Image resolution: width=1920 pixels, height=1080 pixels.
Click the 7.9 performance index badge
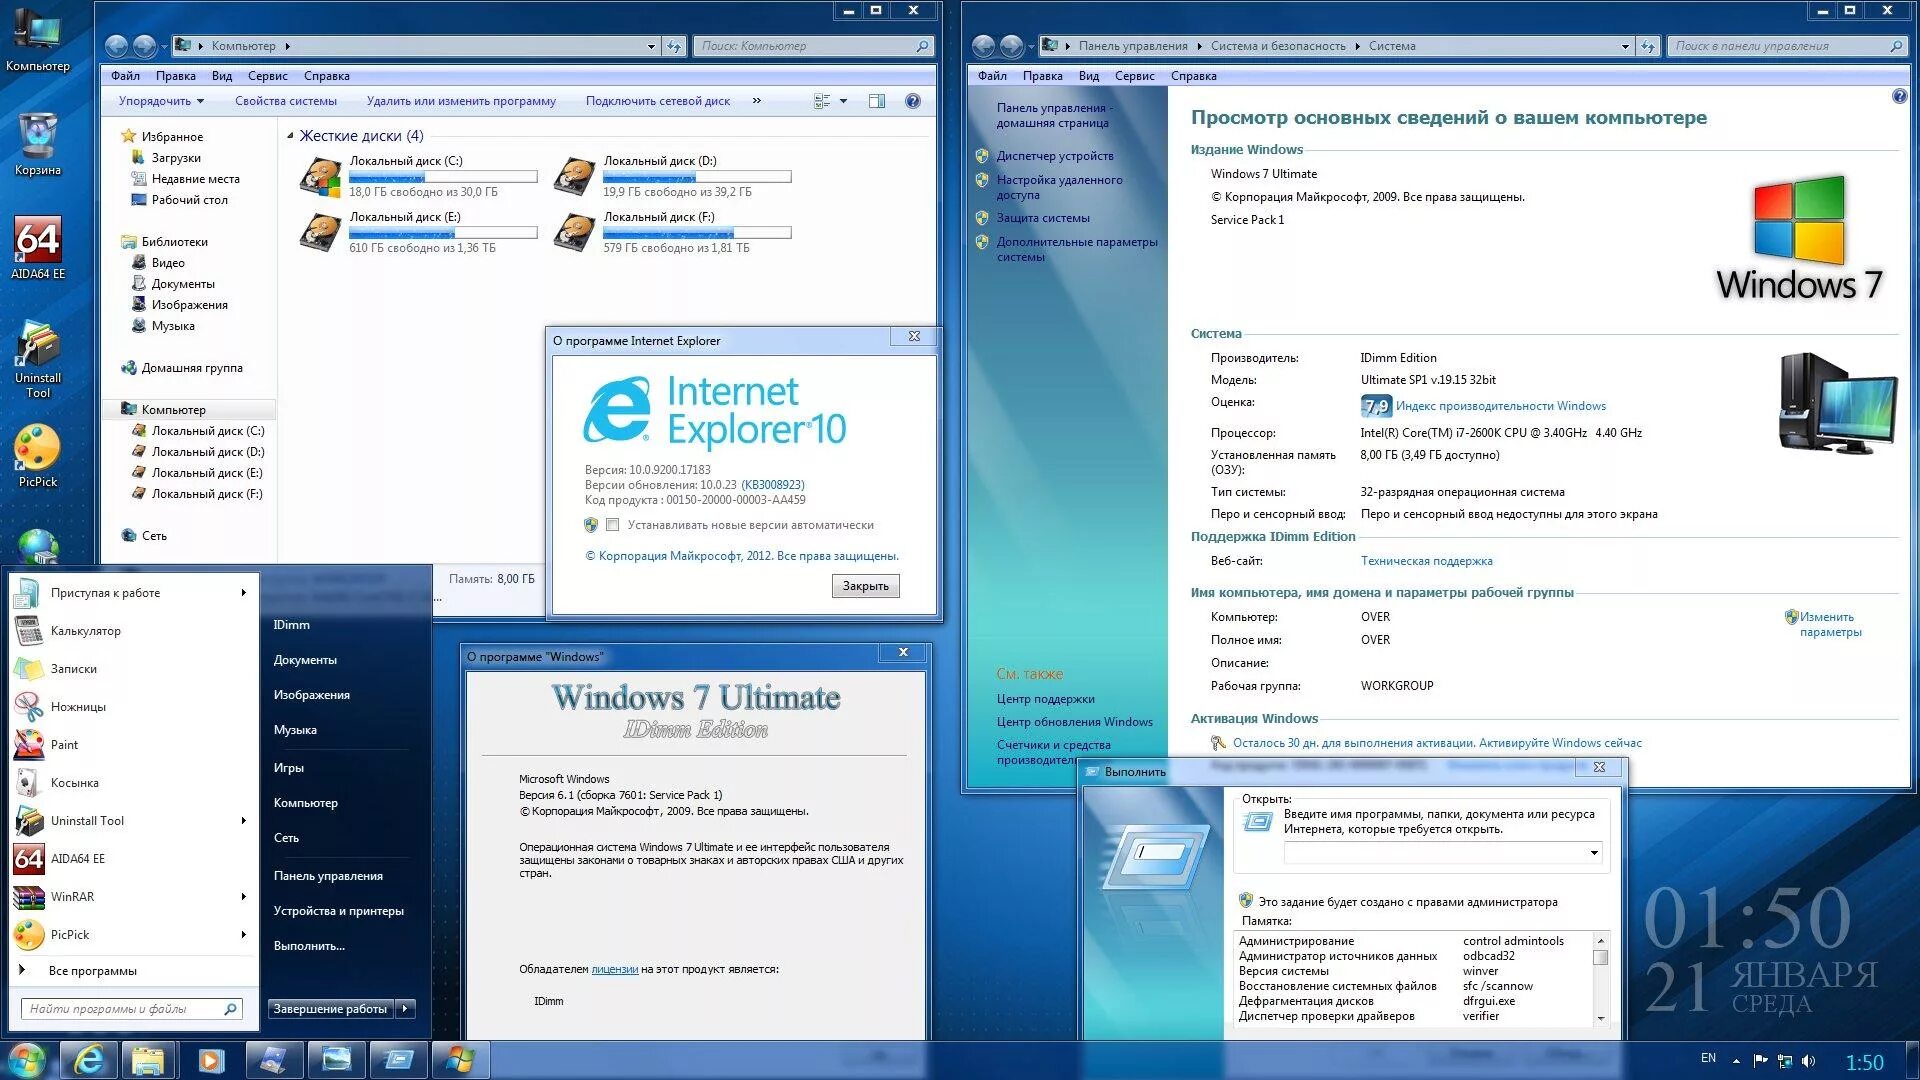(1376, 406)
